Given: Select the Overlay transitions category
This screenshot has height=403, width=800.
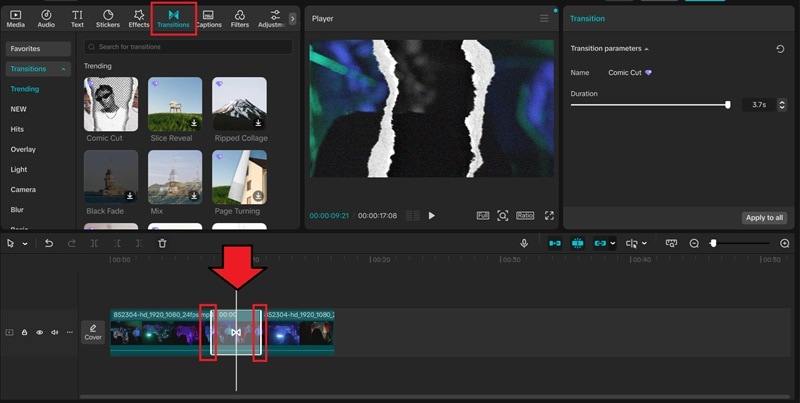Looking at the screenshot, I should 23,149.
